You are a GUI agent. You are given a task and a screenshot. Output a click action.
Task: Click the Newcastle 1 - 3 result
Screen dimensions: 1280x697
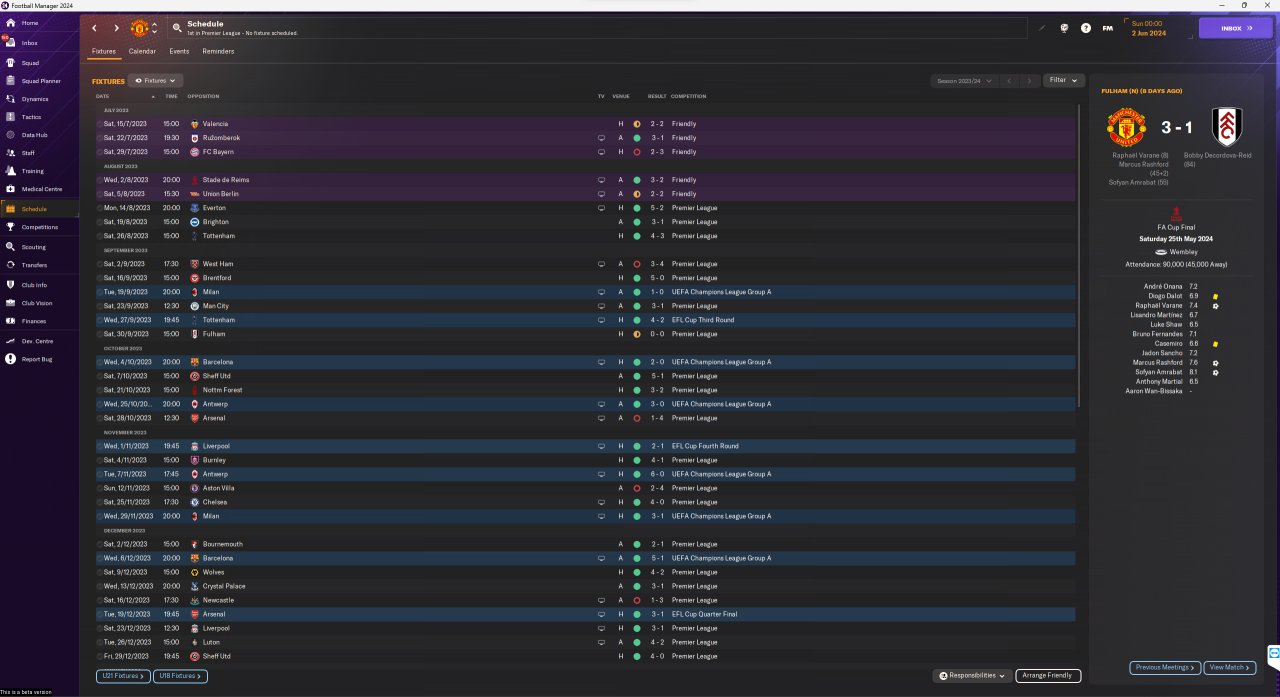(657, 600)
